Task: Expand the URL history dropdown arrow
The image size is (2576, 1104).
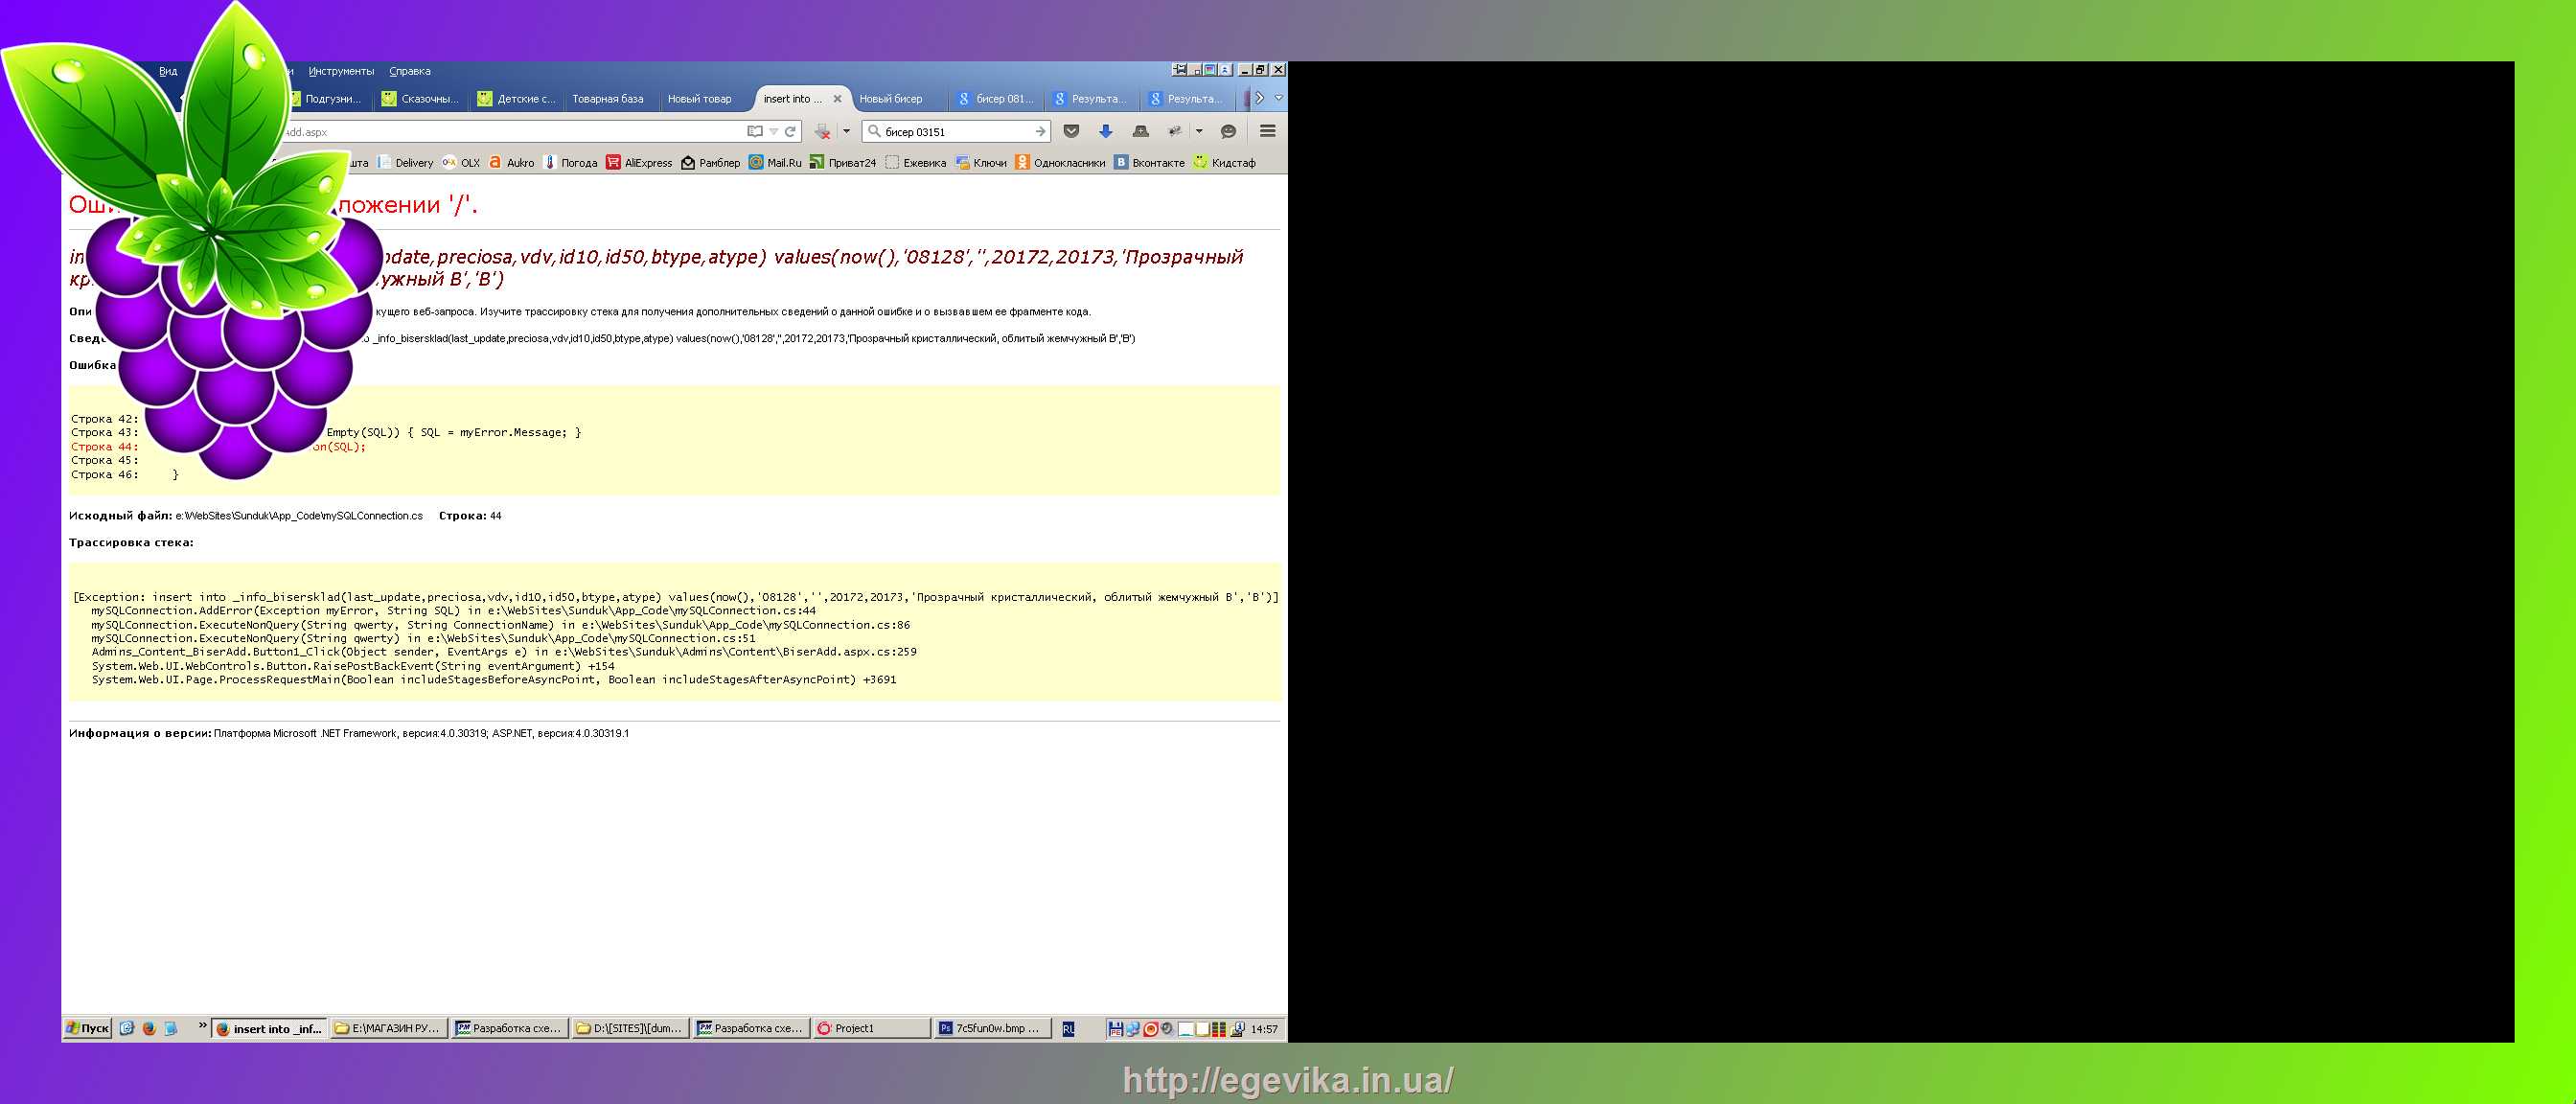Action: coord(773,132)
